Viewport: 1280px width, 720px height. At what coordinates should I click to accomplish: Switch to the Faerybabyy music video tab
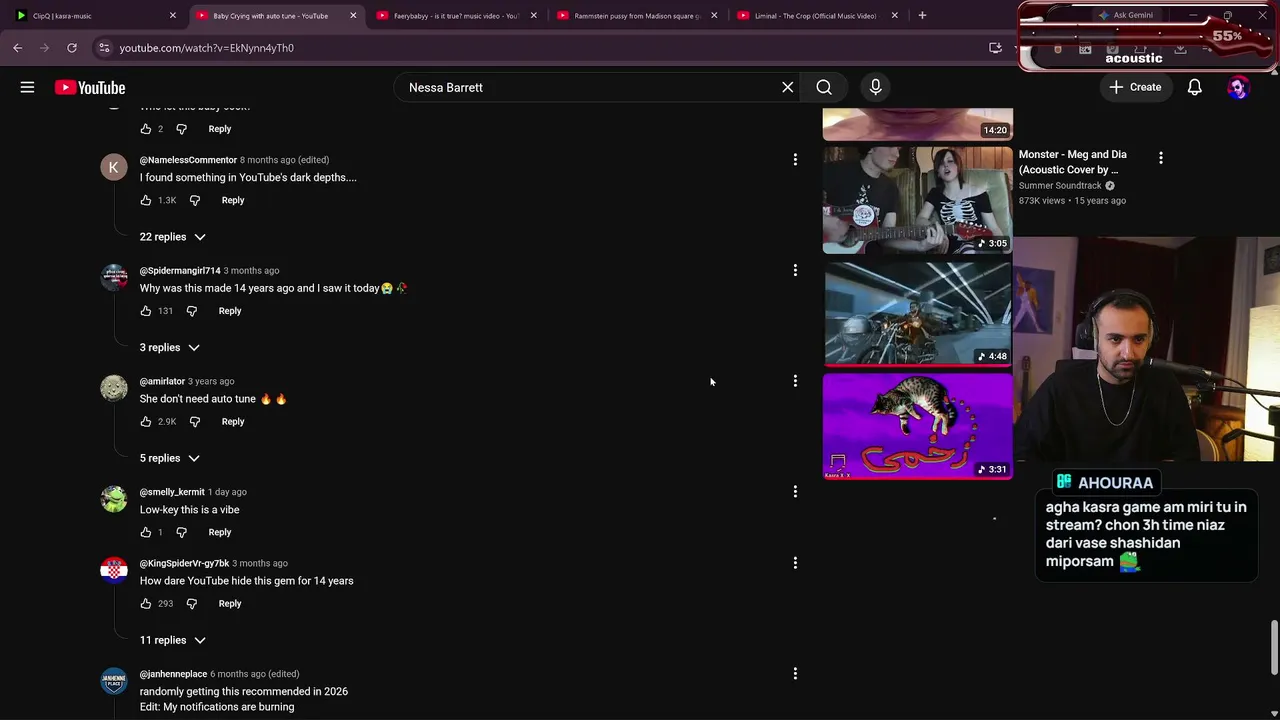457,16
